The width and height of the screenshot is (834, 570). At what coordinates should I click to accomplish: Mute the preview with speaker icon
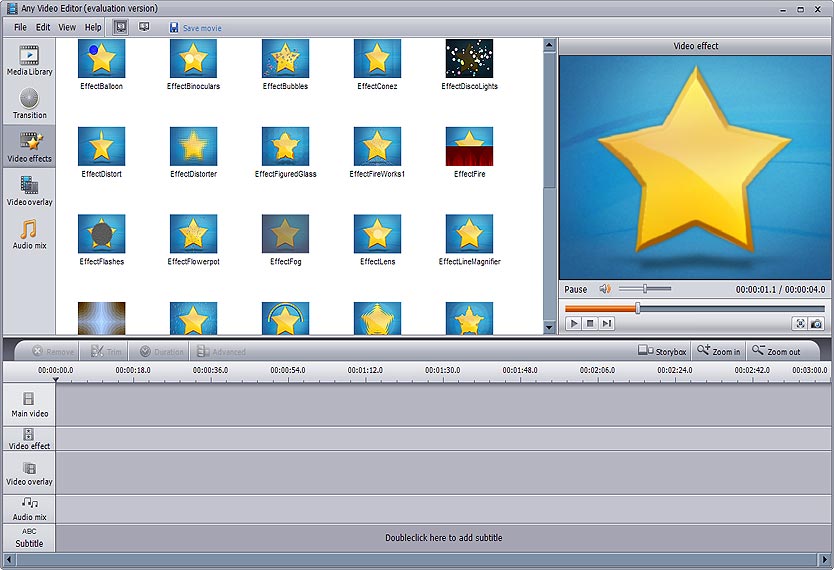(605, 289)
